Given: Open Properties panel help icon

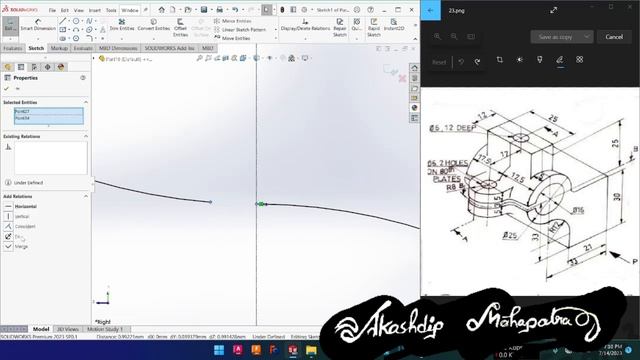Looking at the screenshot, I should (83, 78).
